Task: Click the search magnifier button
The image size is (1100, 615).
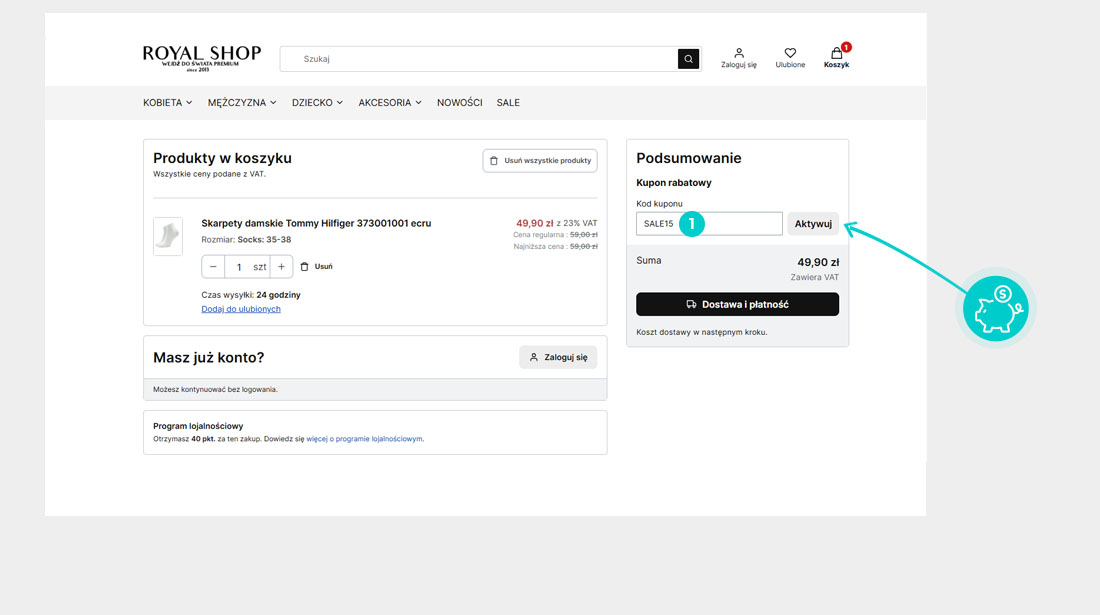Action: [688, 59]
